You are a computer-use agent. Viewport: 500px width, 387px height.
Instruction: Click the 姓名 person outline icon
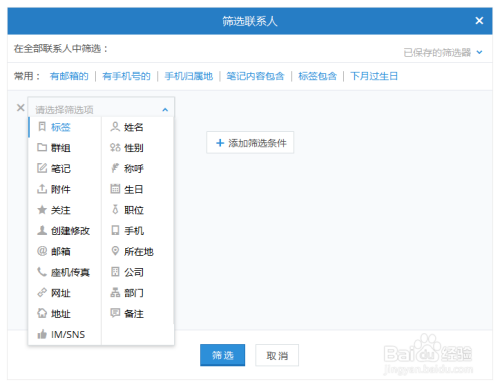[115, 127]
